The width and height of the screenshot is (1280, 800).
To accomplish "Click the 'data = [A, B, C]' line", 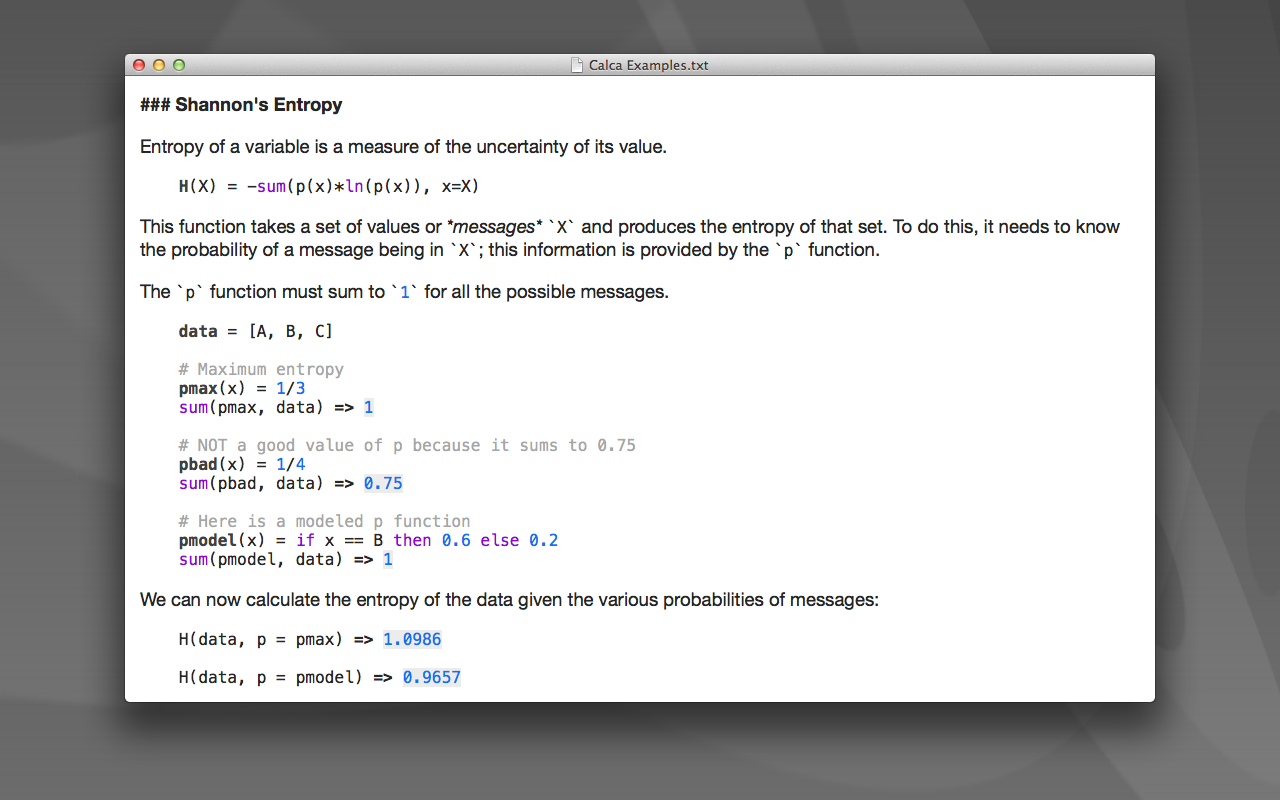I will tap(256, 331).
